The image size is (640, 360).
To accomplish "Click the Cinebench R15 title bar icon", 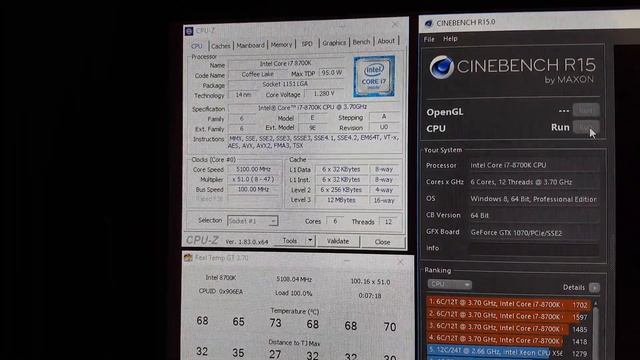I will point(429,23).
